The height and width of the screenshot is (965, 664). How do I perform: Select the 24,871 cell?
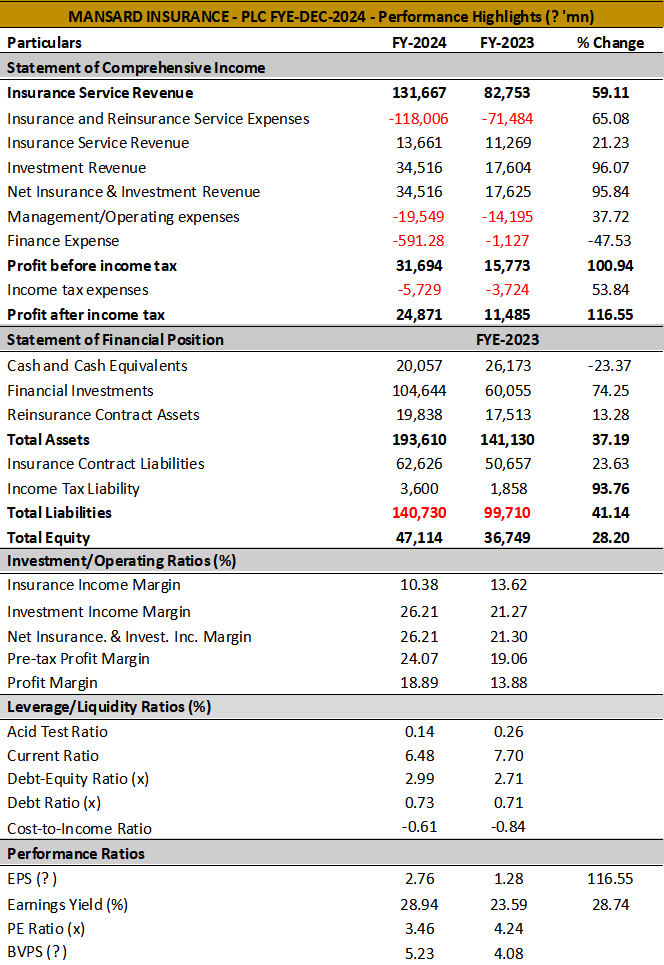(x=419, y=315)
